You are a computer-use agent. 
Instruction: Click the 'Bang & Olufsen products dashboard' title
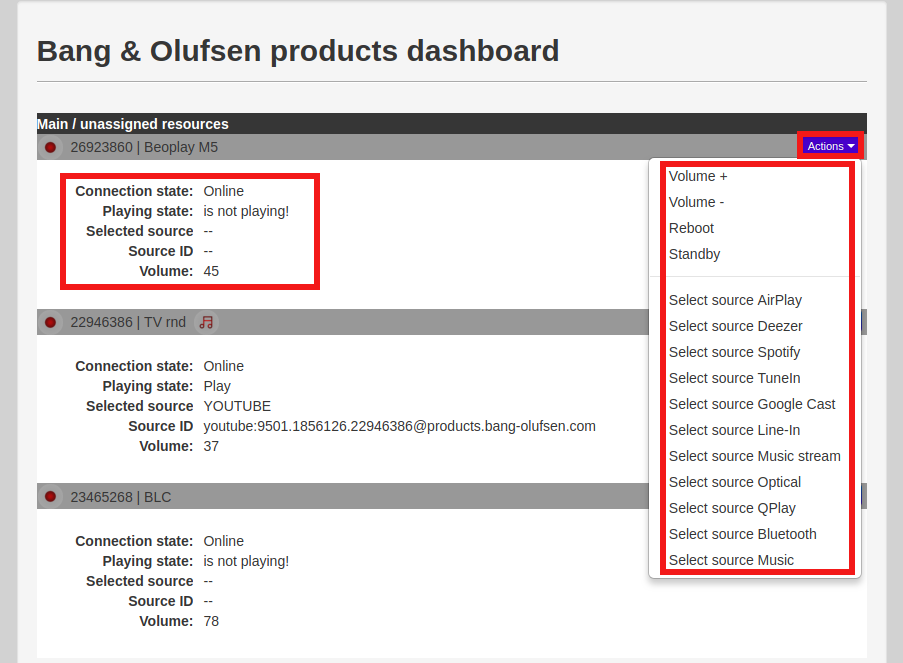click(298, 51)
